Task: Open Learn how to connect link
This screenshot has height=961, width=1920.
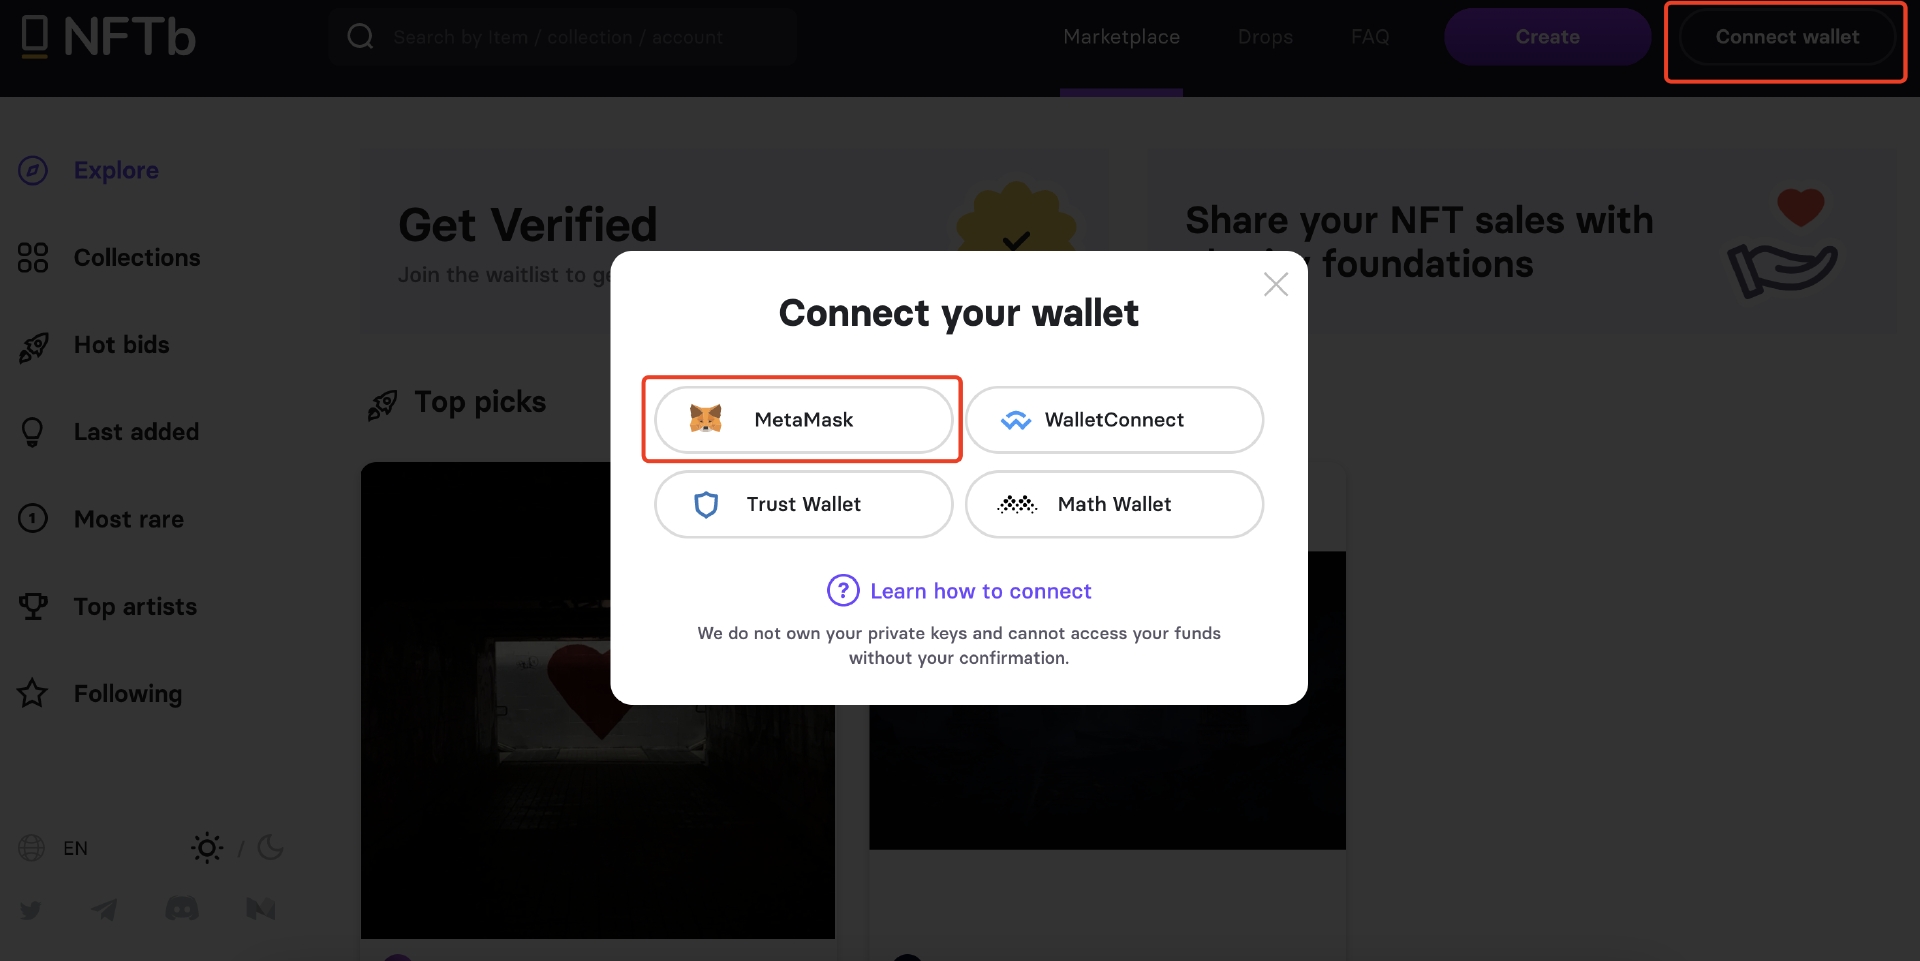Action: pos(980,591)
